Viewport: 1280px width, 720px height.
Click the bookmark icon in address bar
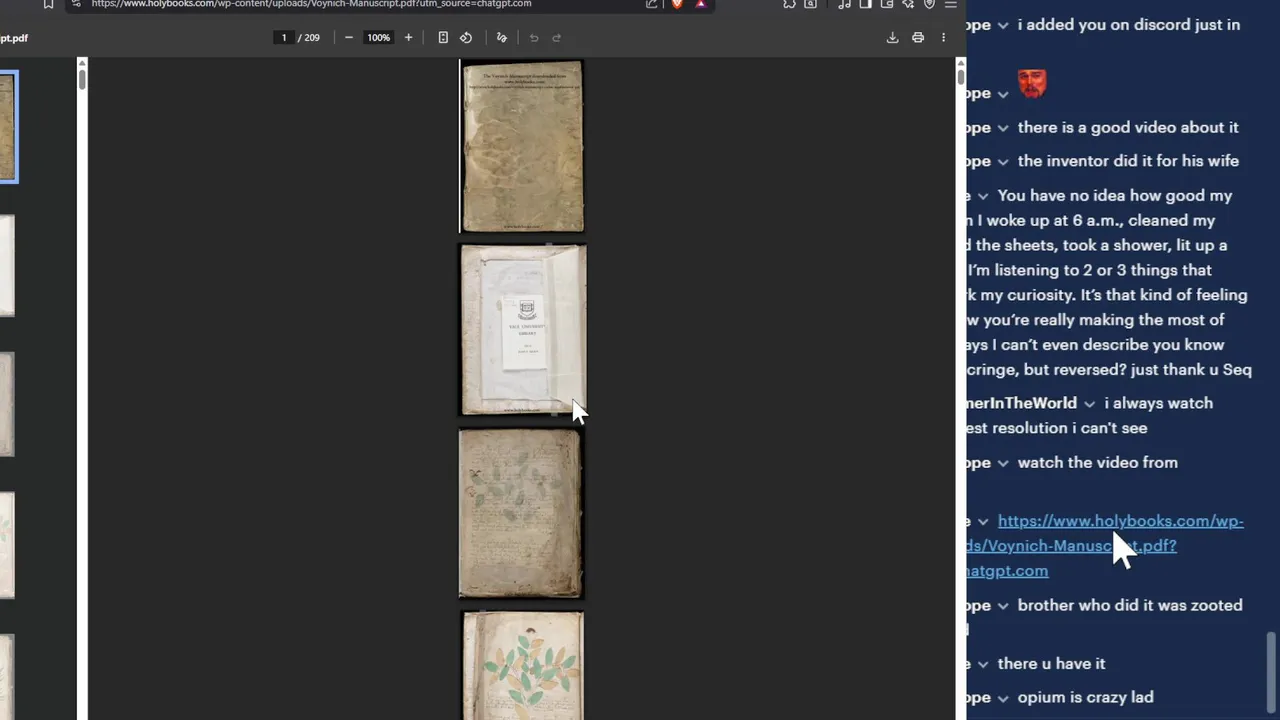pos(48,4)
